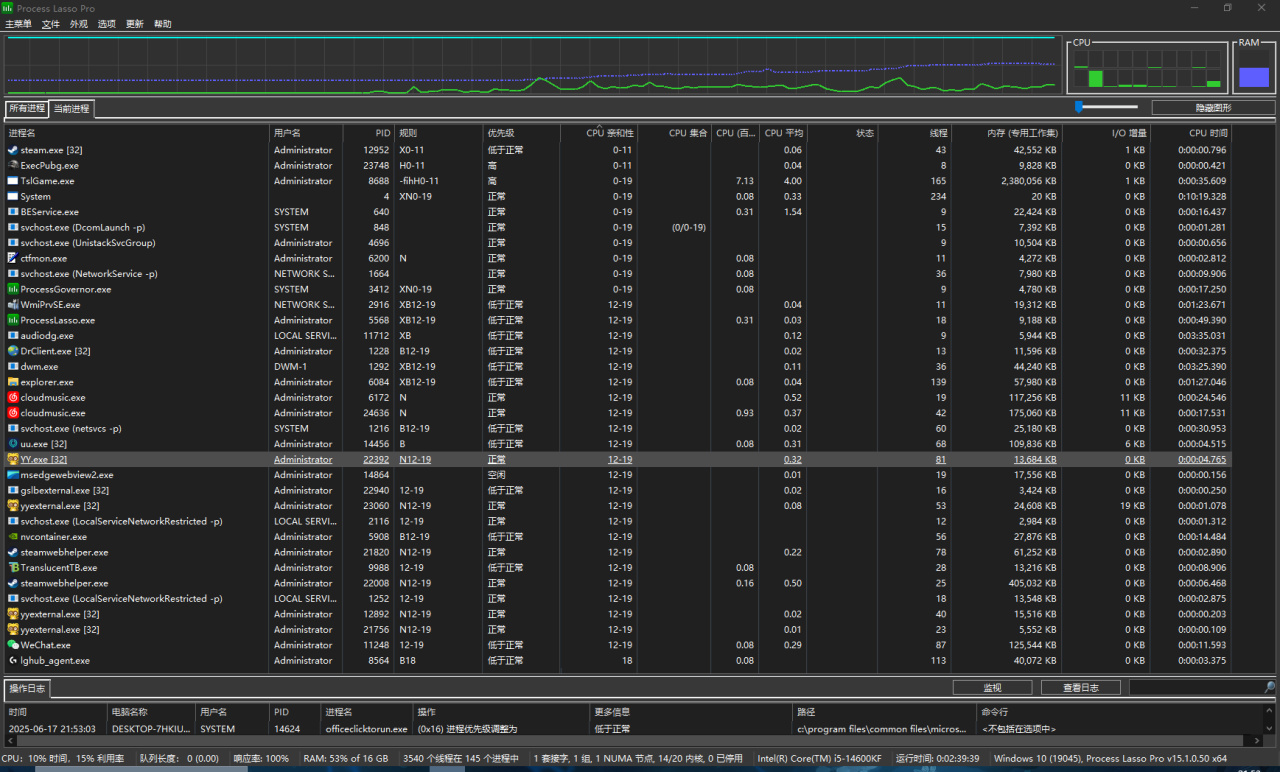This screenshot has width=1280, height=772.
Task: Click the audiodg.exe process icon
Action: point(13,336)
